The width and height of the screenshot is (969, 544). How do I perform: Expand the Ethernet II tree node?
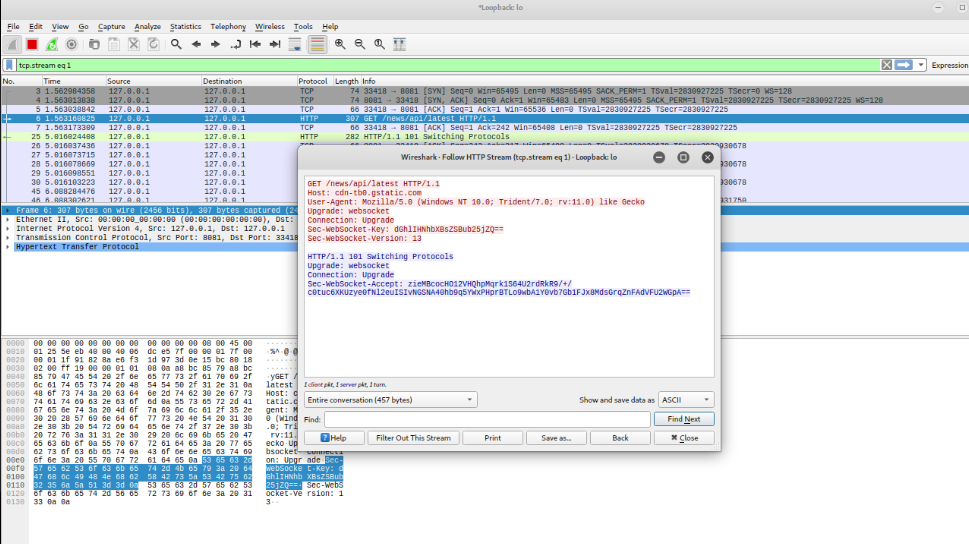pyautogui.click(x=8, y=219)
